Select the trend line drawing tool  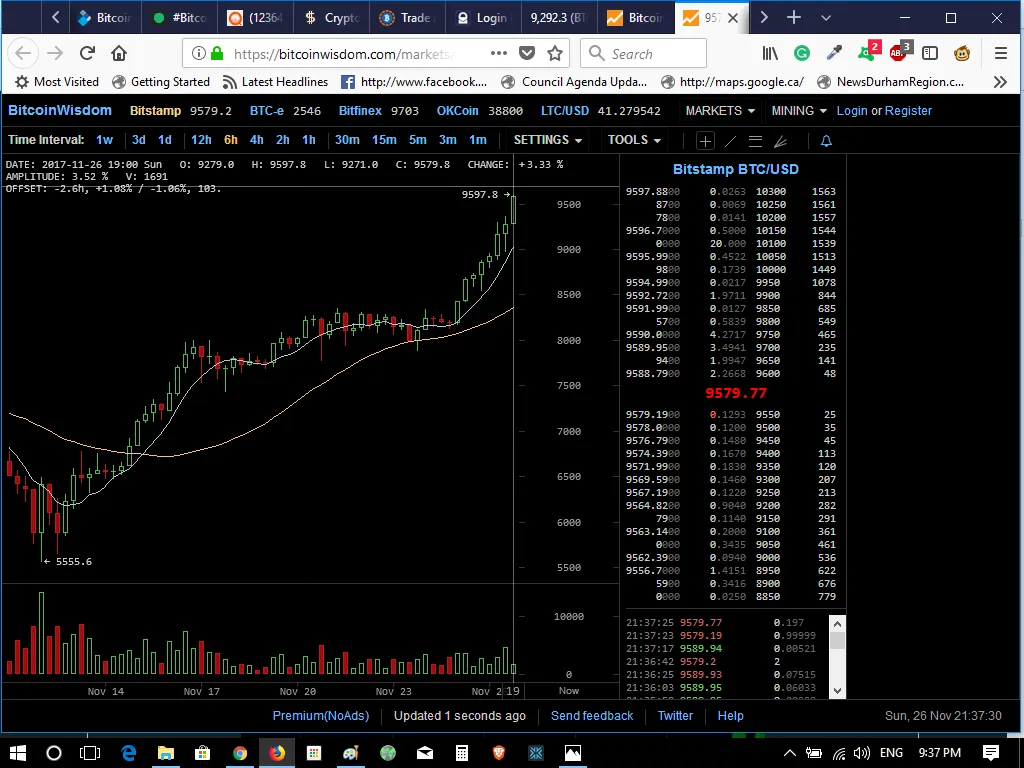click(x=730, y=140)
